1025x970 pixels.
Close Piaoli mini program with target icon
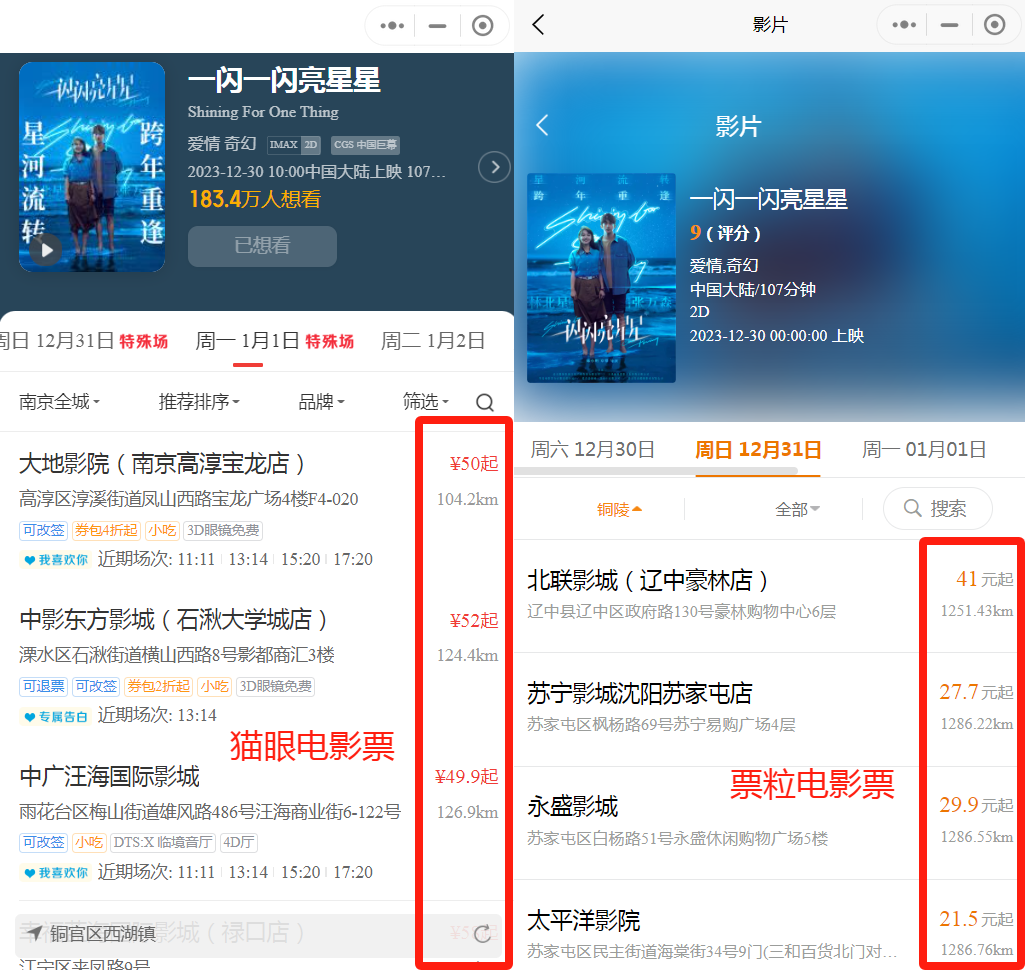coord(994,25)
